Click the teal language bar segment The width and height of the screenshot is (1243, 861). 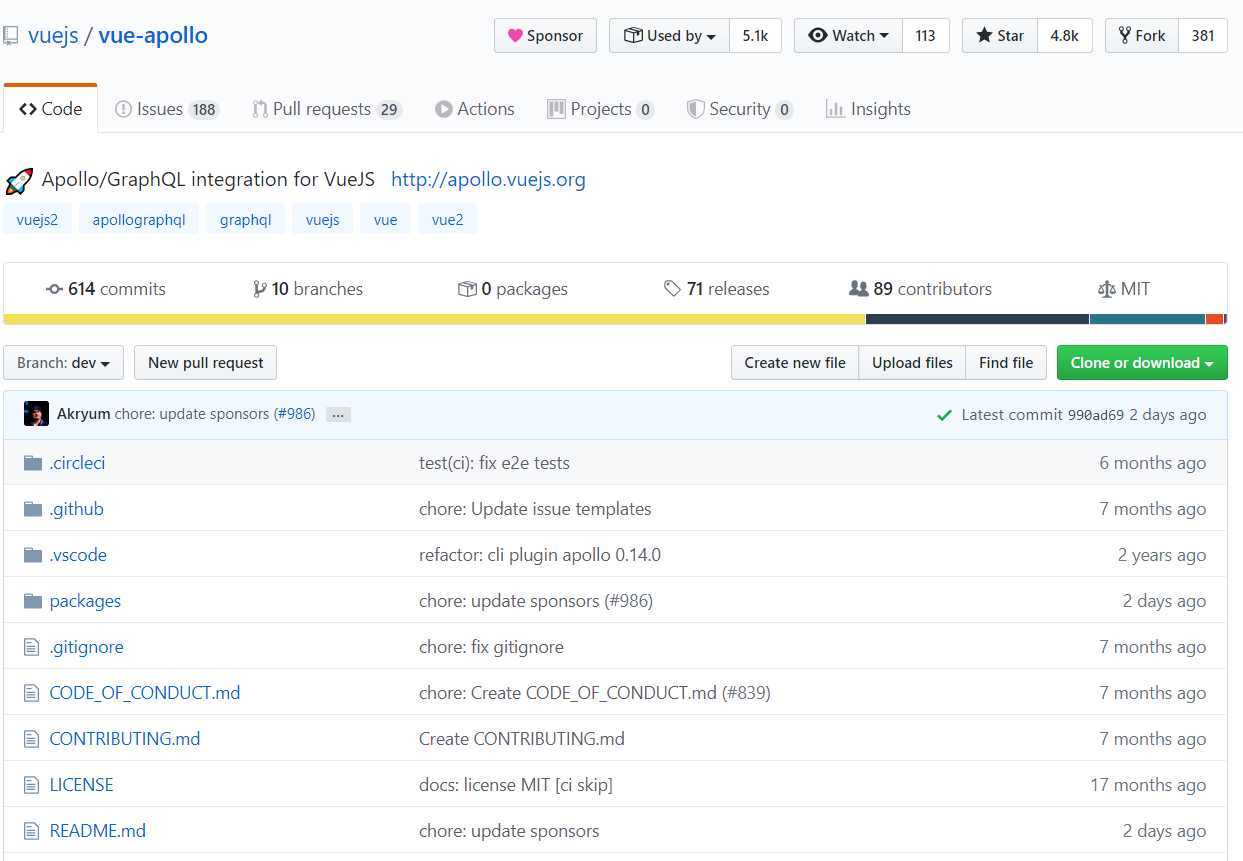point(1147,319)
